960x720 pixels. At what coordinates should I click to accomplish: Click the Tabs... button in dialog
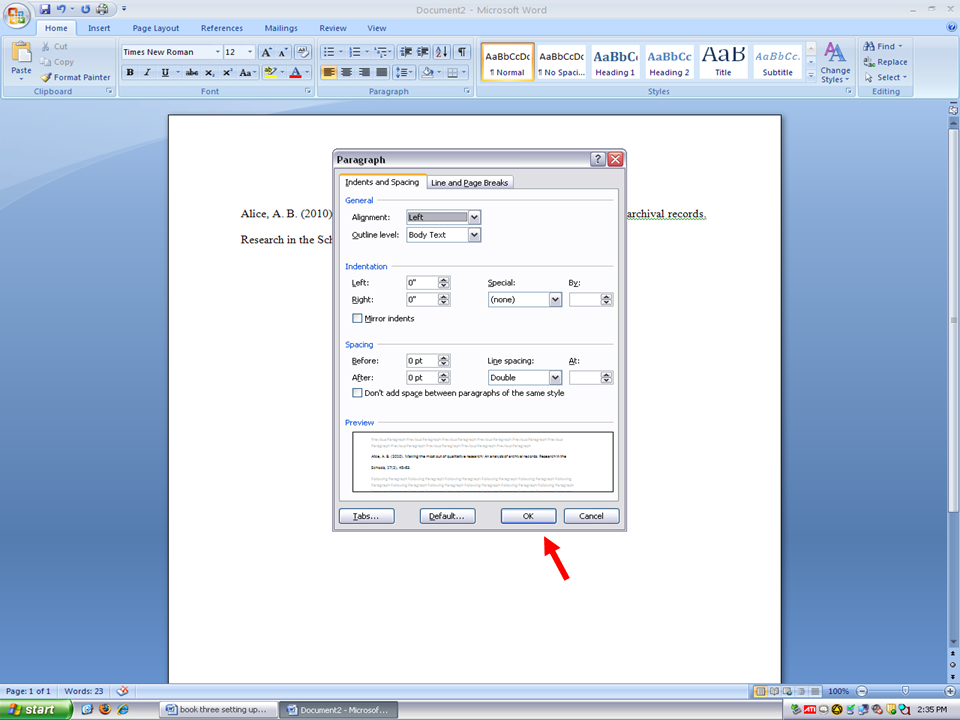[366, 516]
